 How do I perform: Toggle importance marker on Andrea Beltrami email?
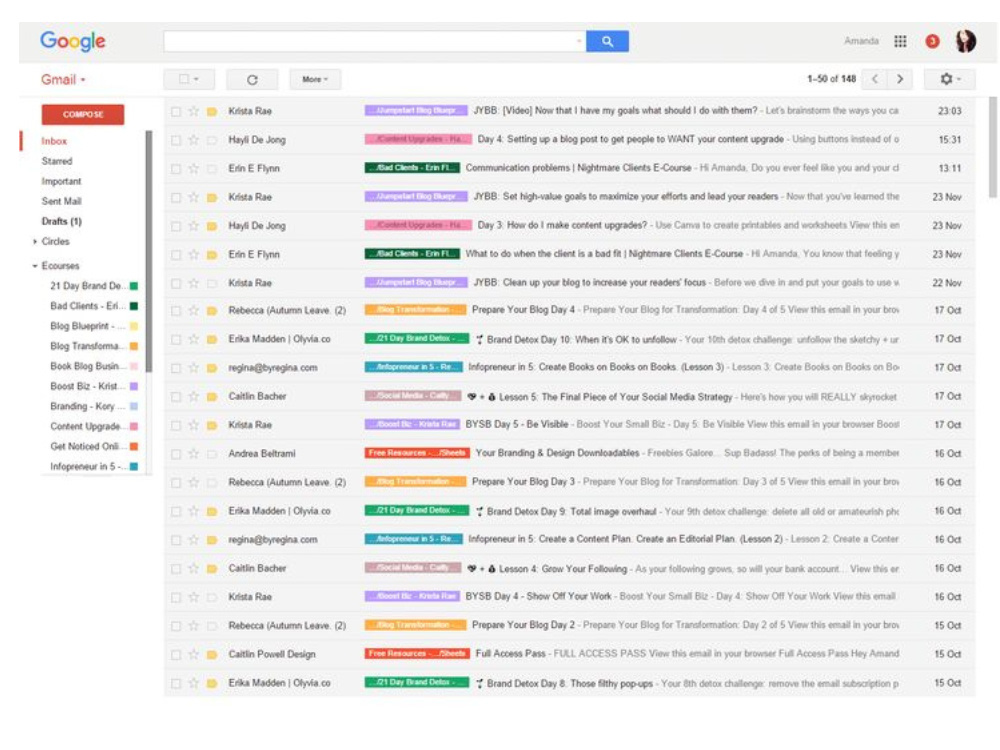212,454
